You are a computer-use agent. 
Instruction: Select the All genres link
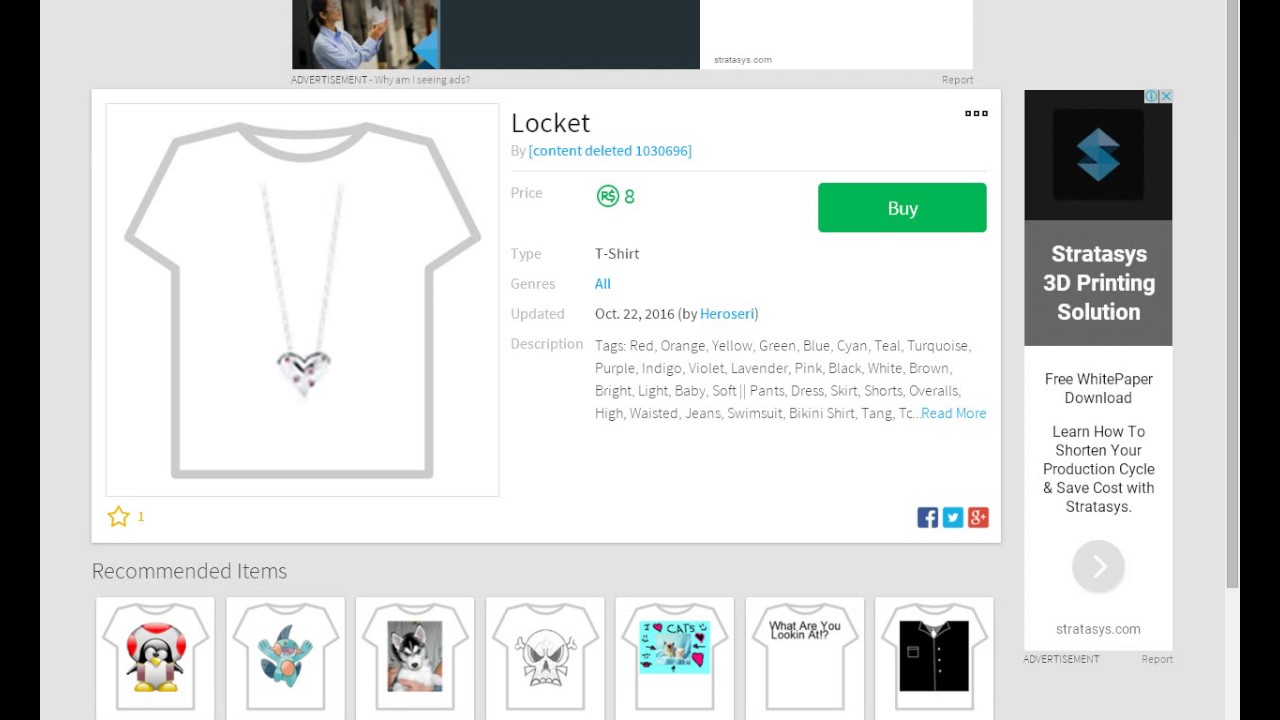pyautogui.click(x=603, y=284)
